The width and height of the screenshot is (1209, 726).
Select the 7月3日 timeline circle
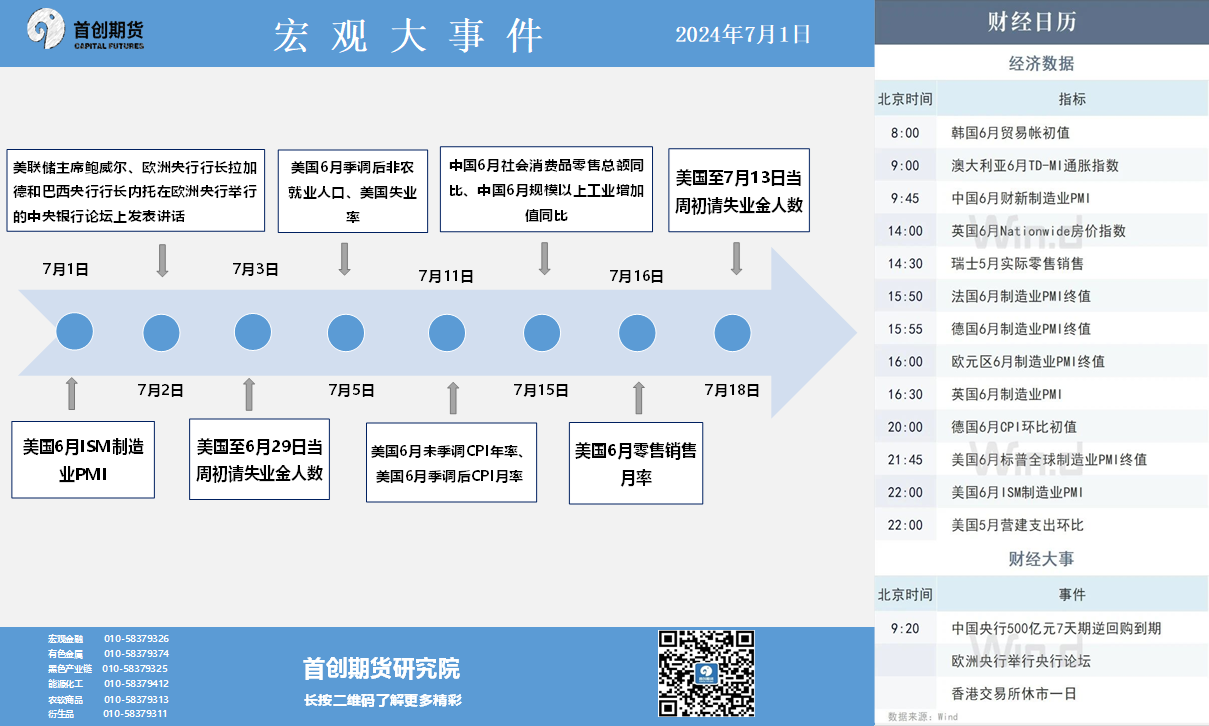252,332
